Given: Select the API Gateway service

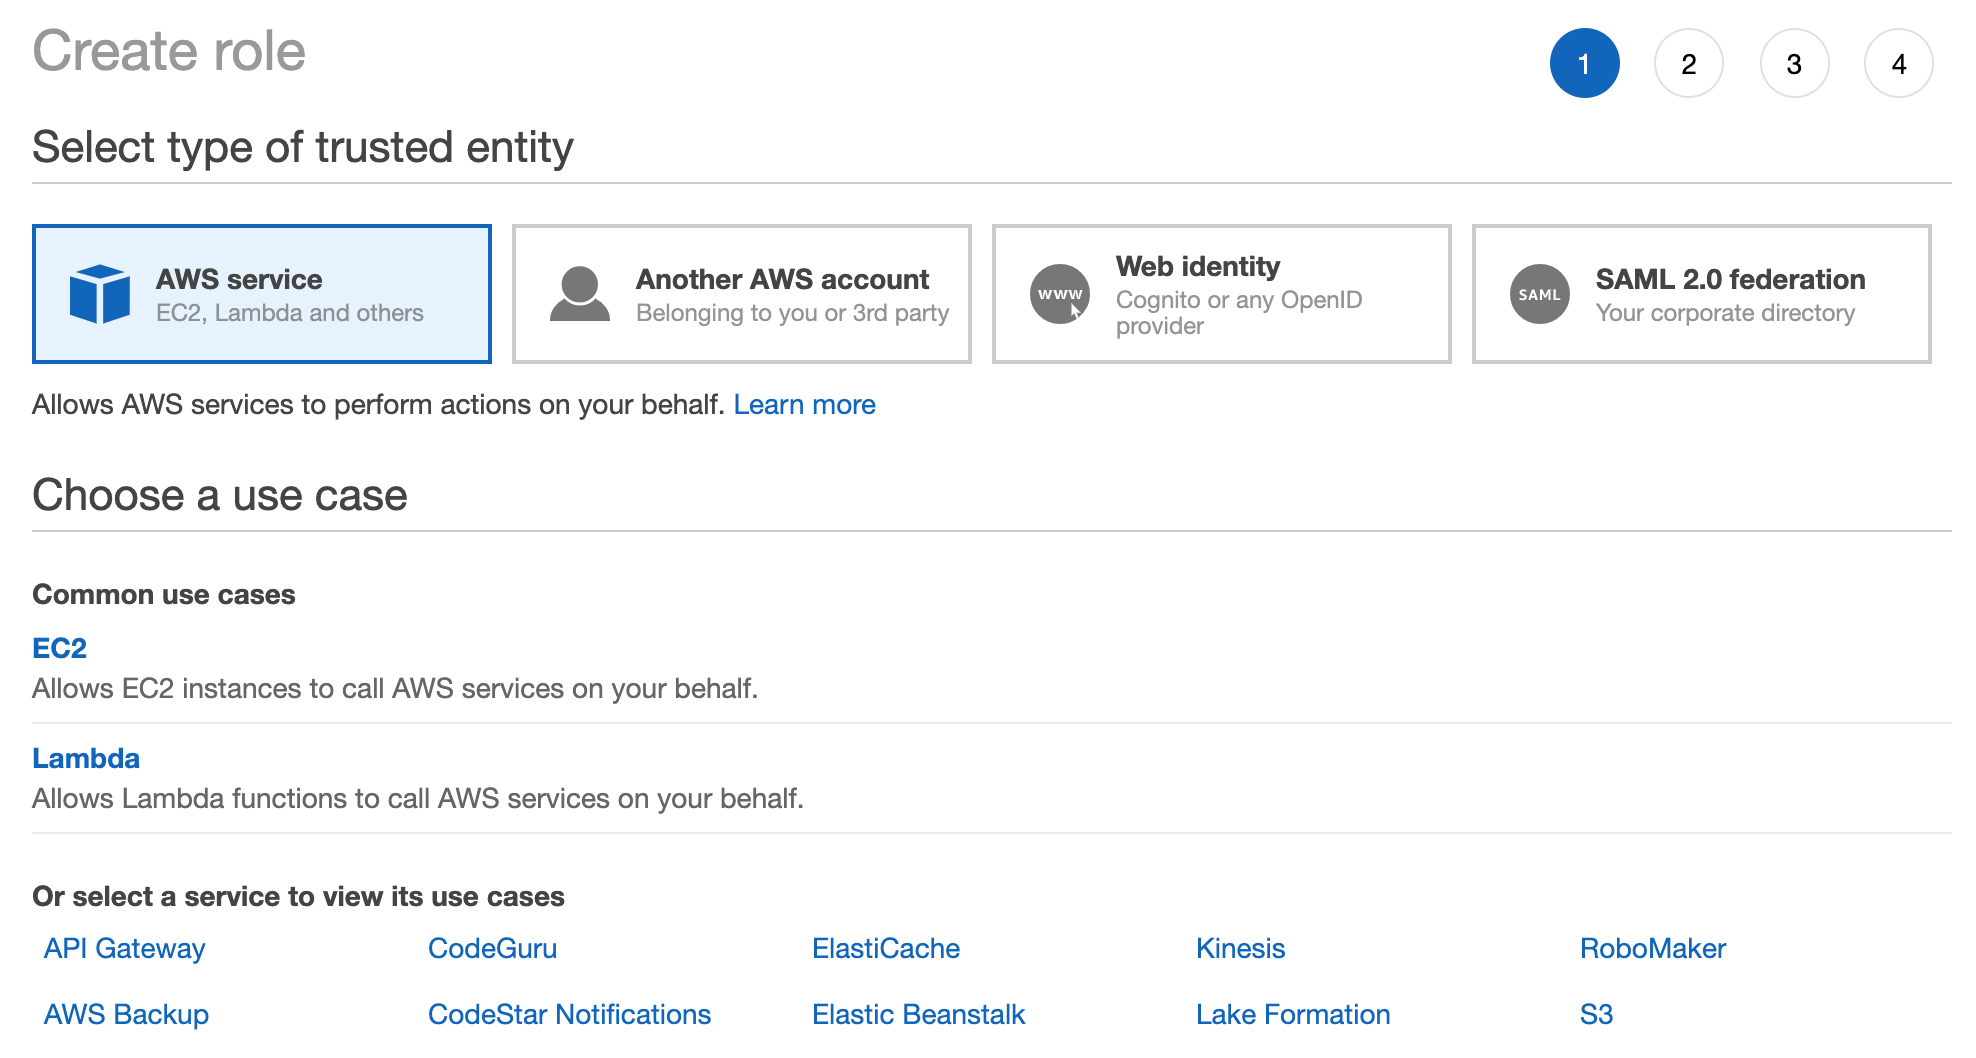Looking at the screenshot, I should coord(125,948).
